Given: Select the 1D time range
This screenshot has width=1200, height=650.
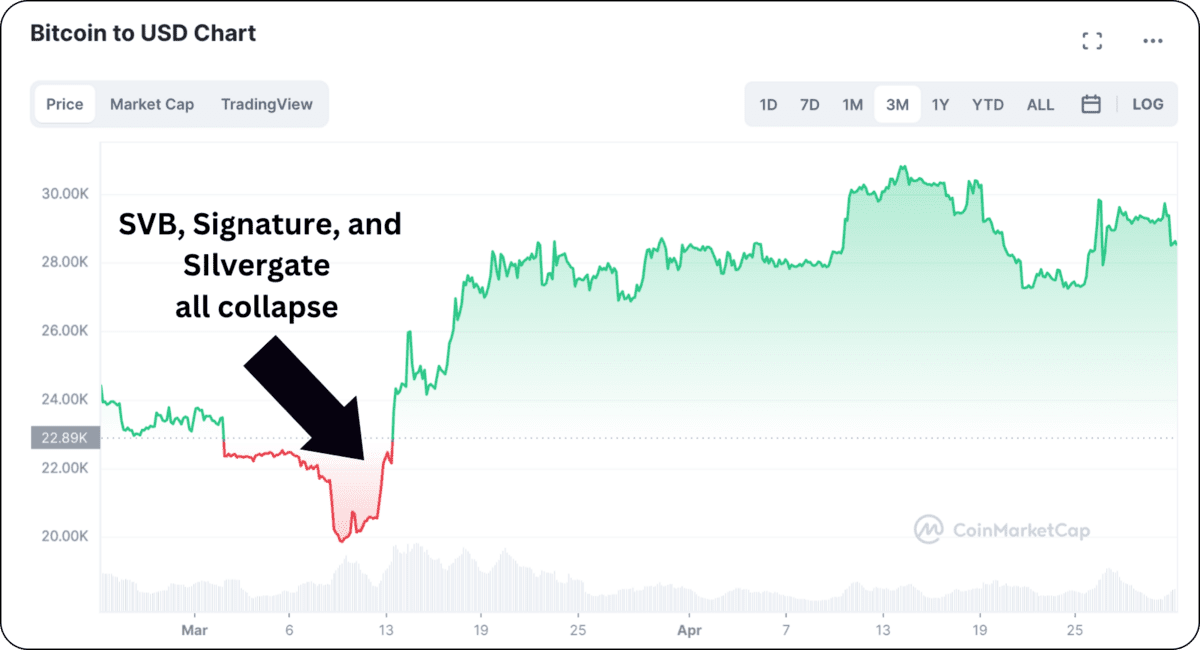Looking at the screenshot, I should coord(768,104).
